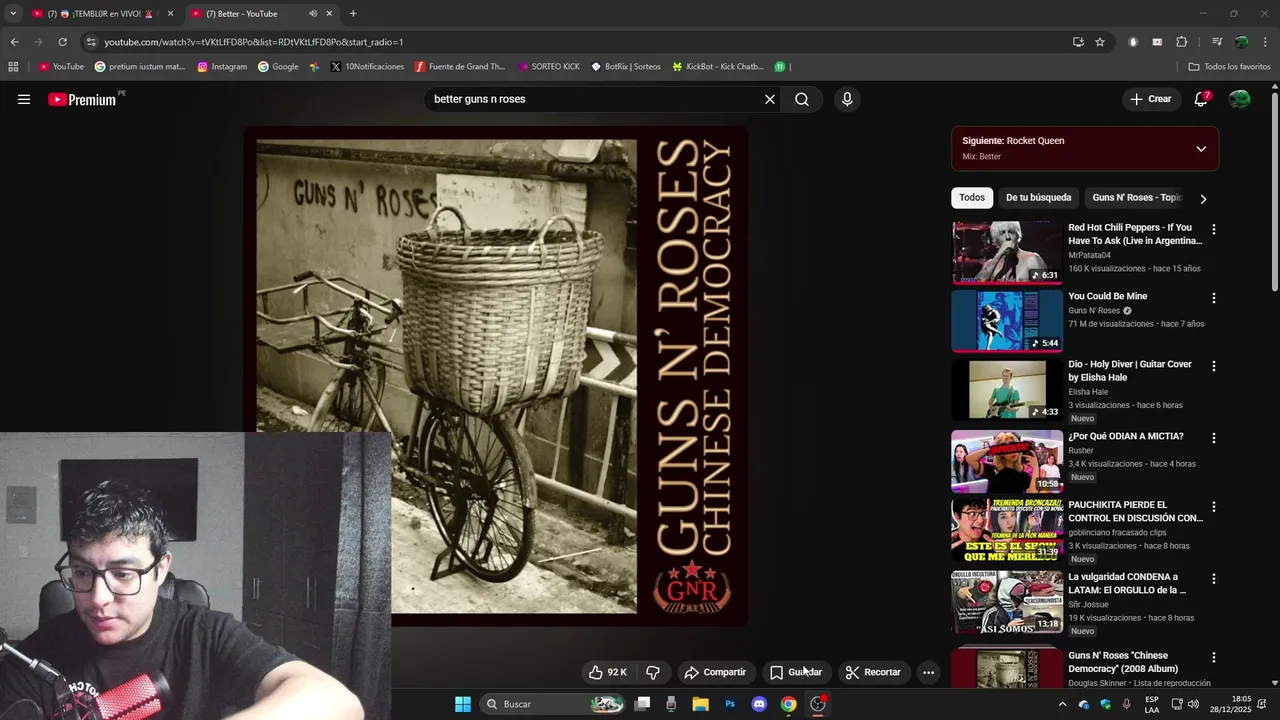Open options for Red Hot Chili Peppers video
The image size is (1280, 720).
(x=1214, y=229)
